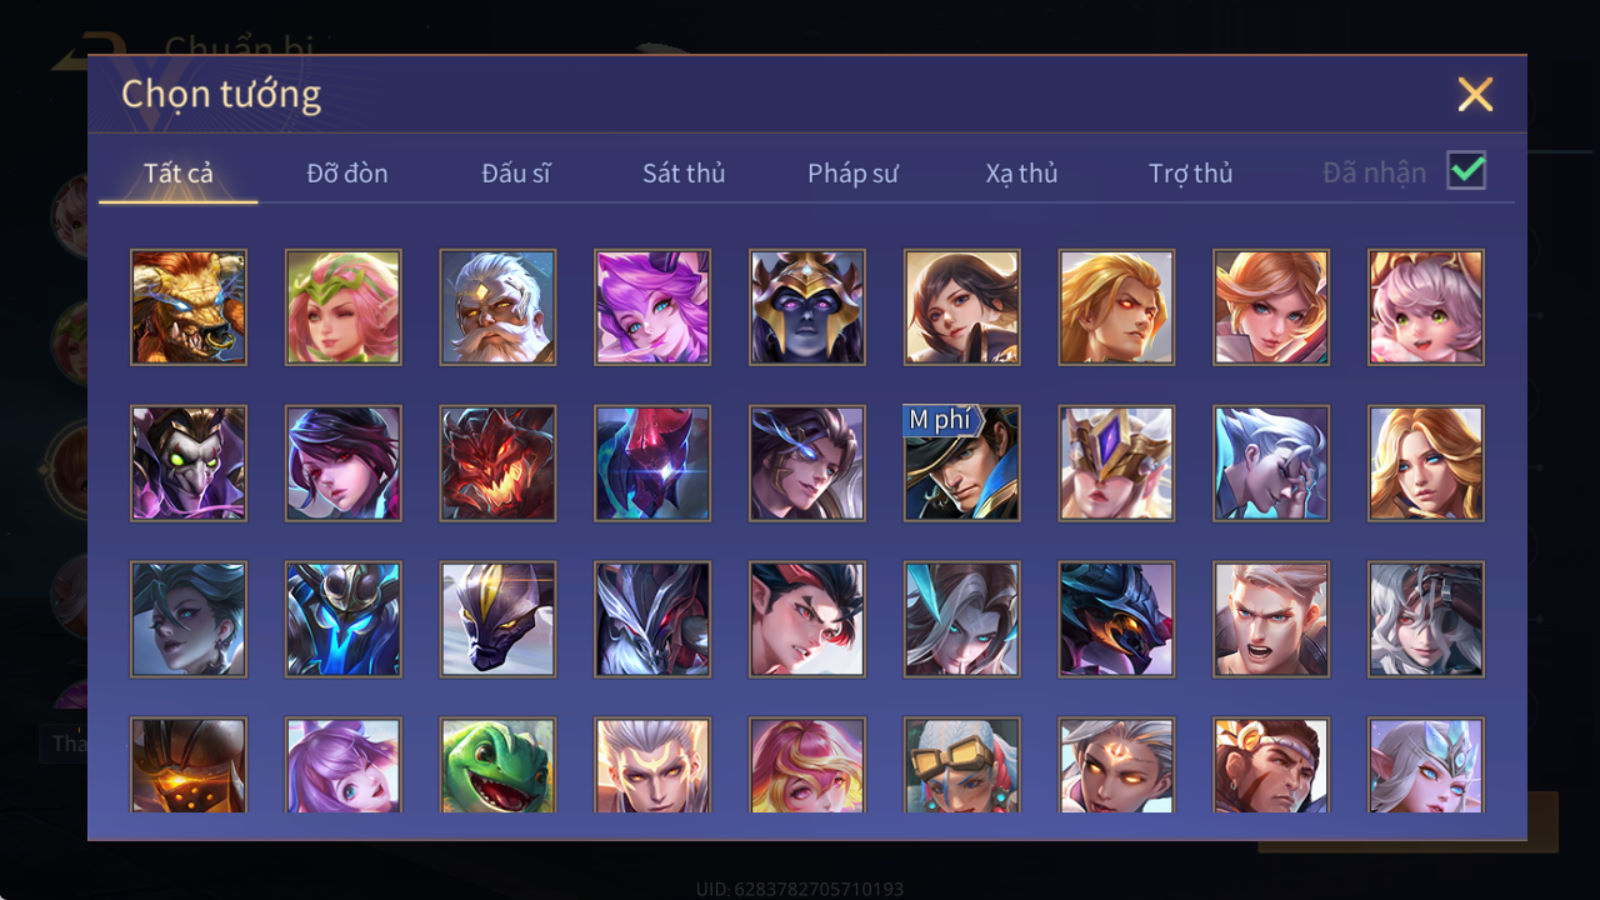
Task: Close the Chọn tướng dialog
Action: pos(1475,95)
